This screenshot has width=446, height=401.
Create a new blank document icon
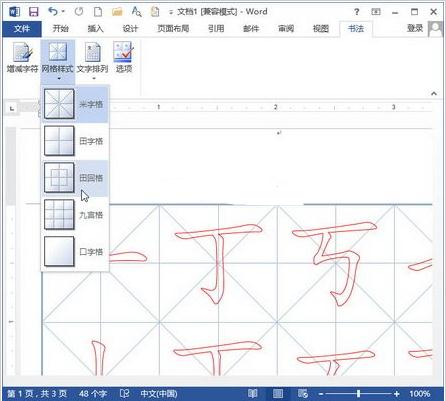tap(98, 12)
